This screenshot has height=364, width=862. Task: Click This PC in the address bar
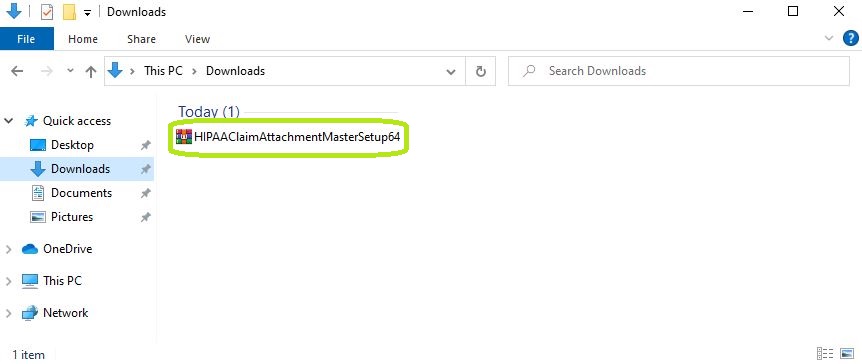163,71
